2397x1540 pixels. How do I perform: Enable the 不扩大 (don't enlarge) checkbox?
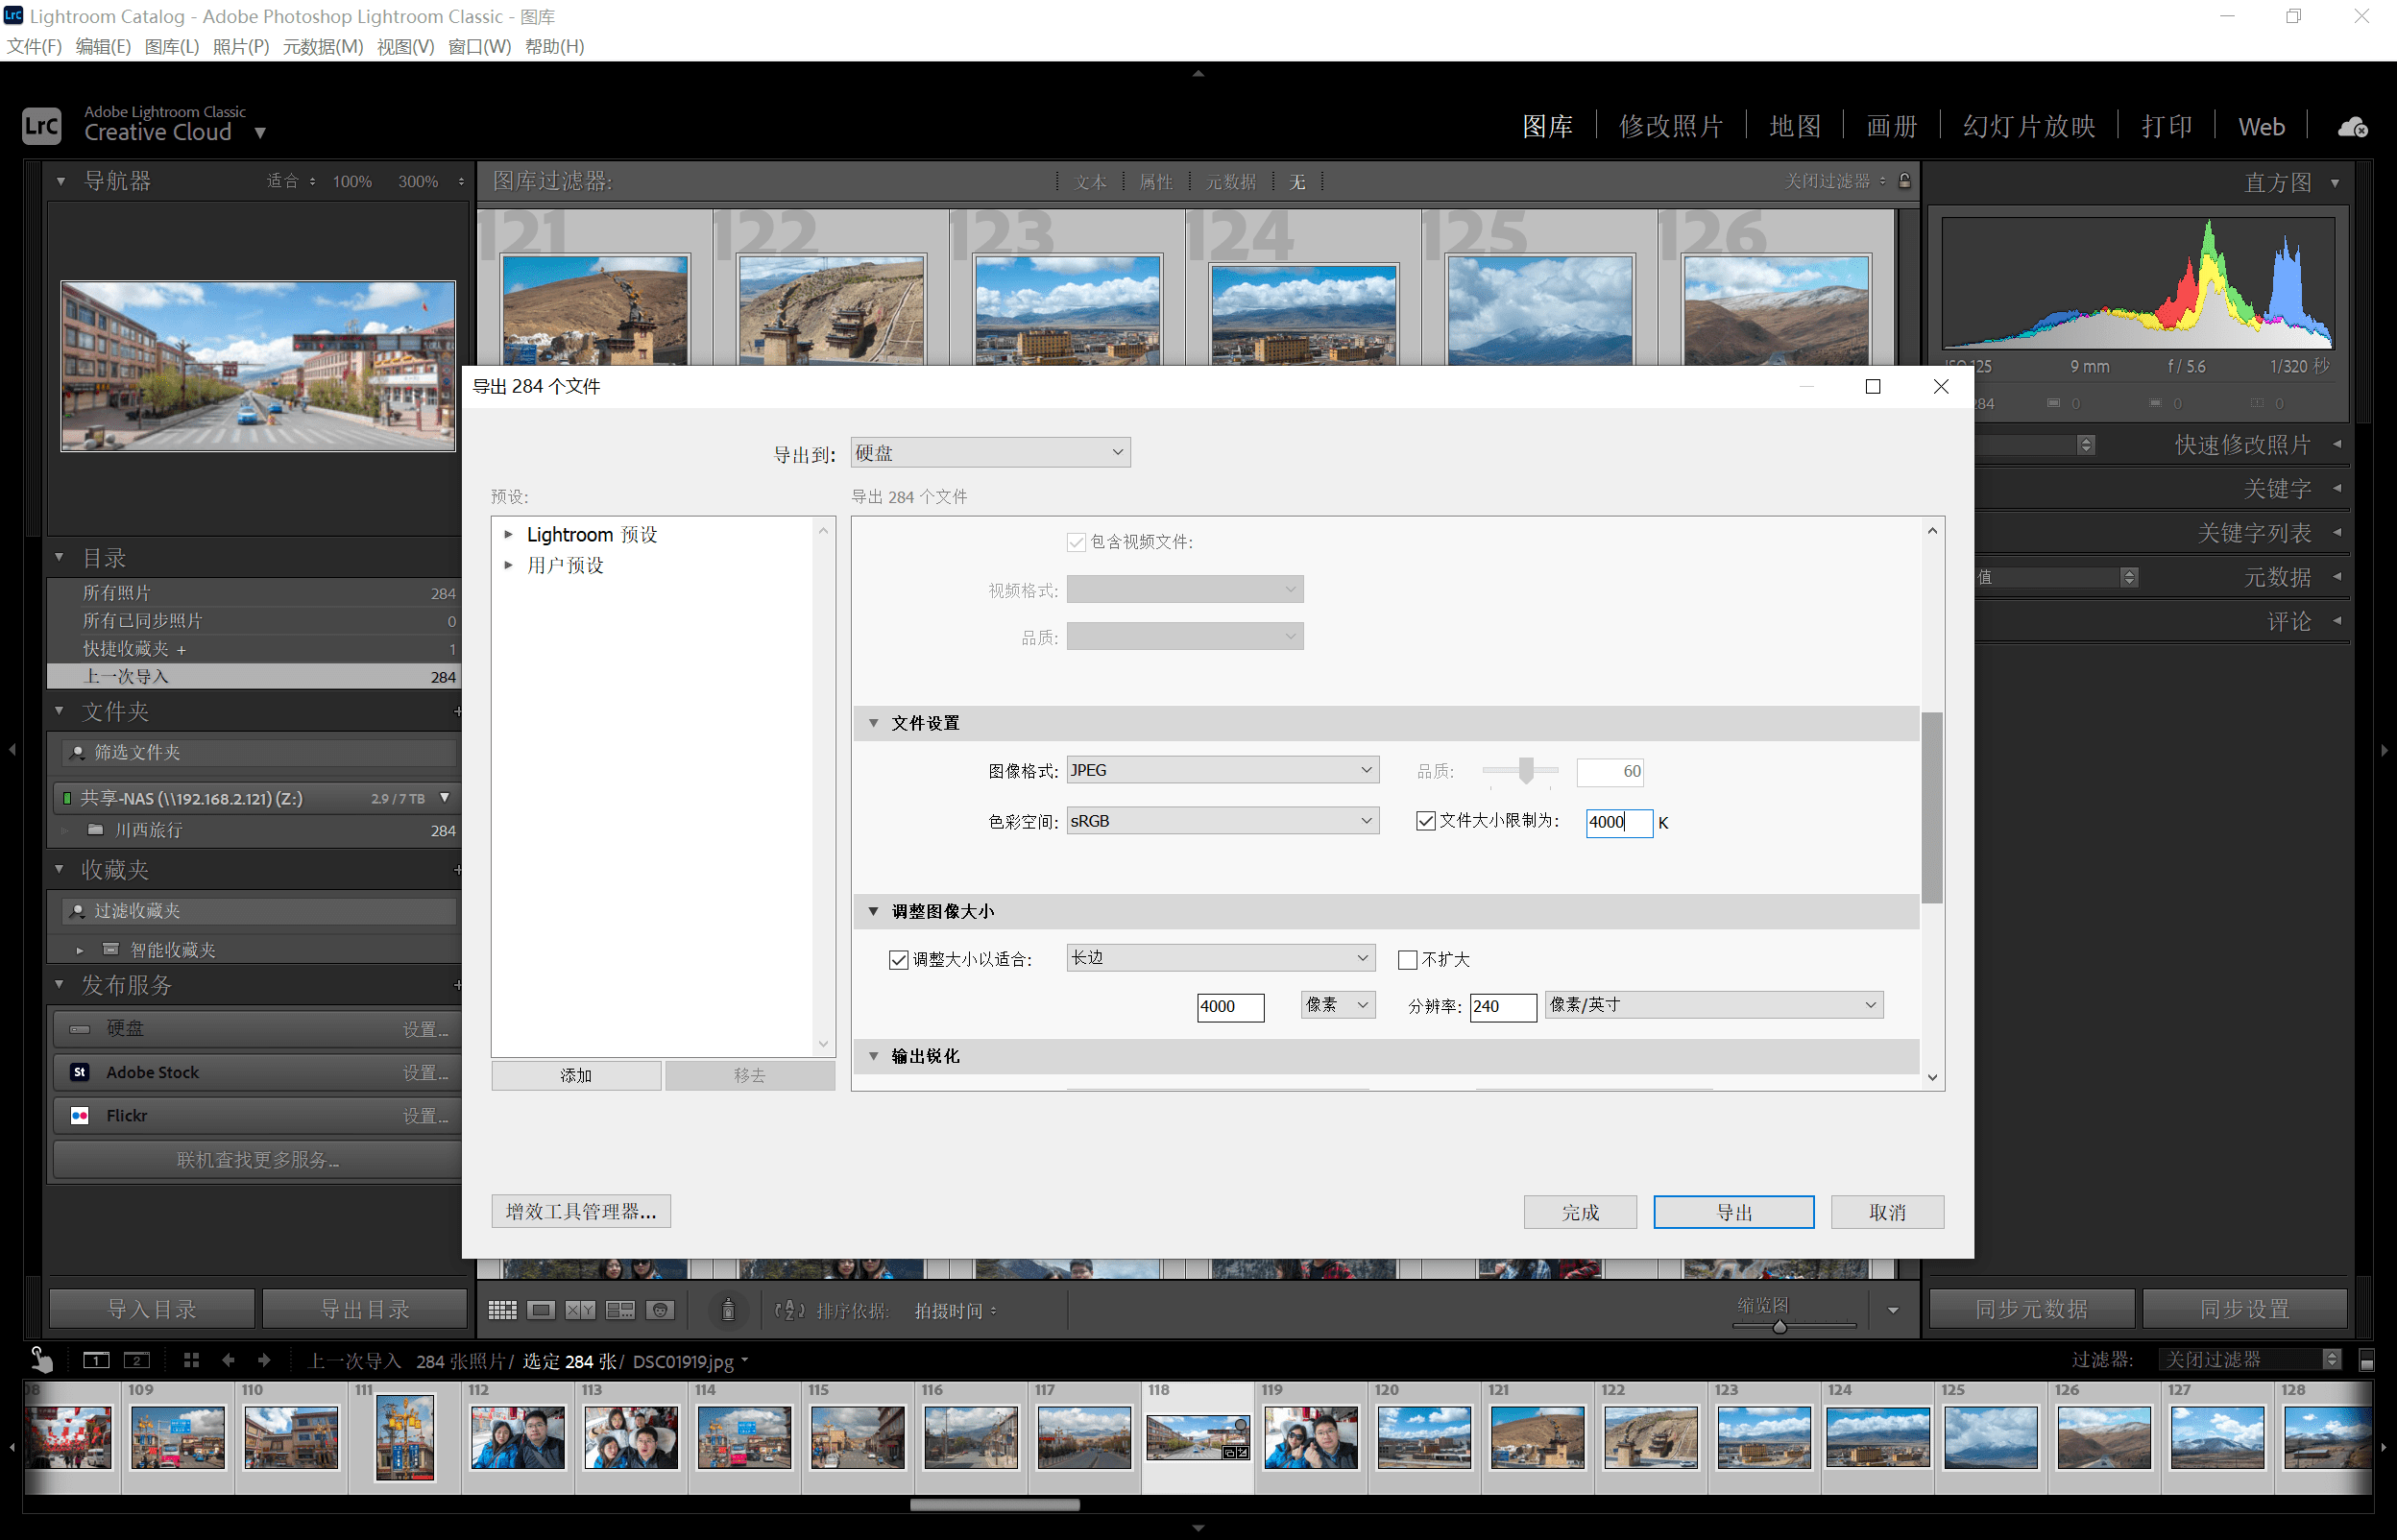1407,959
